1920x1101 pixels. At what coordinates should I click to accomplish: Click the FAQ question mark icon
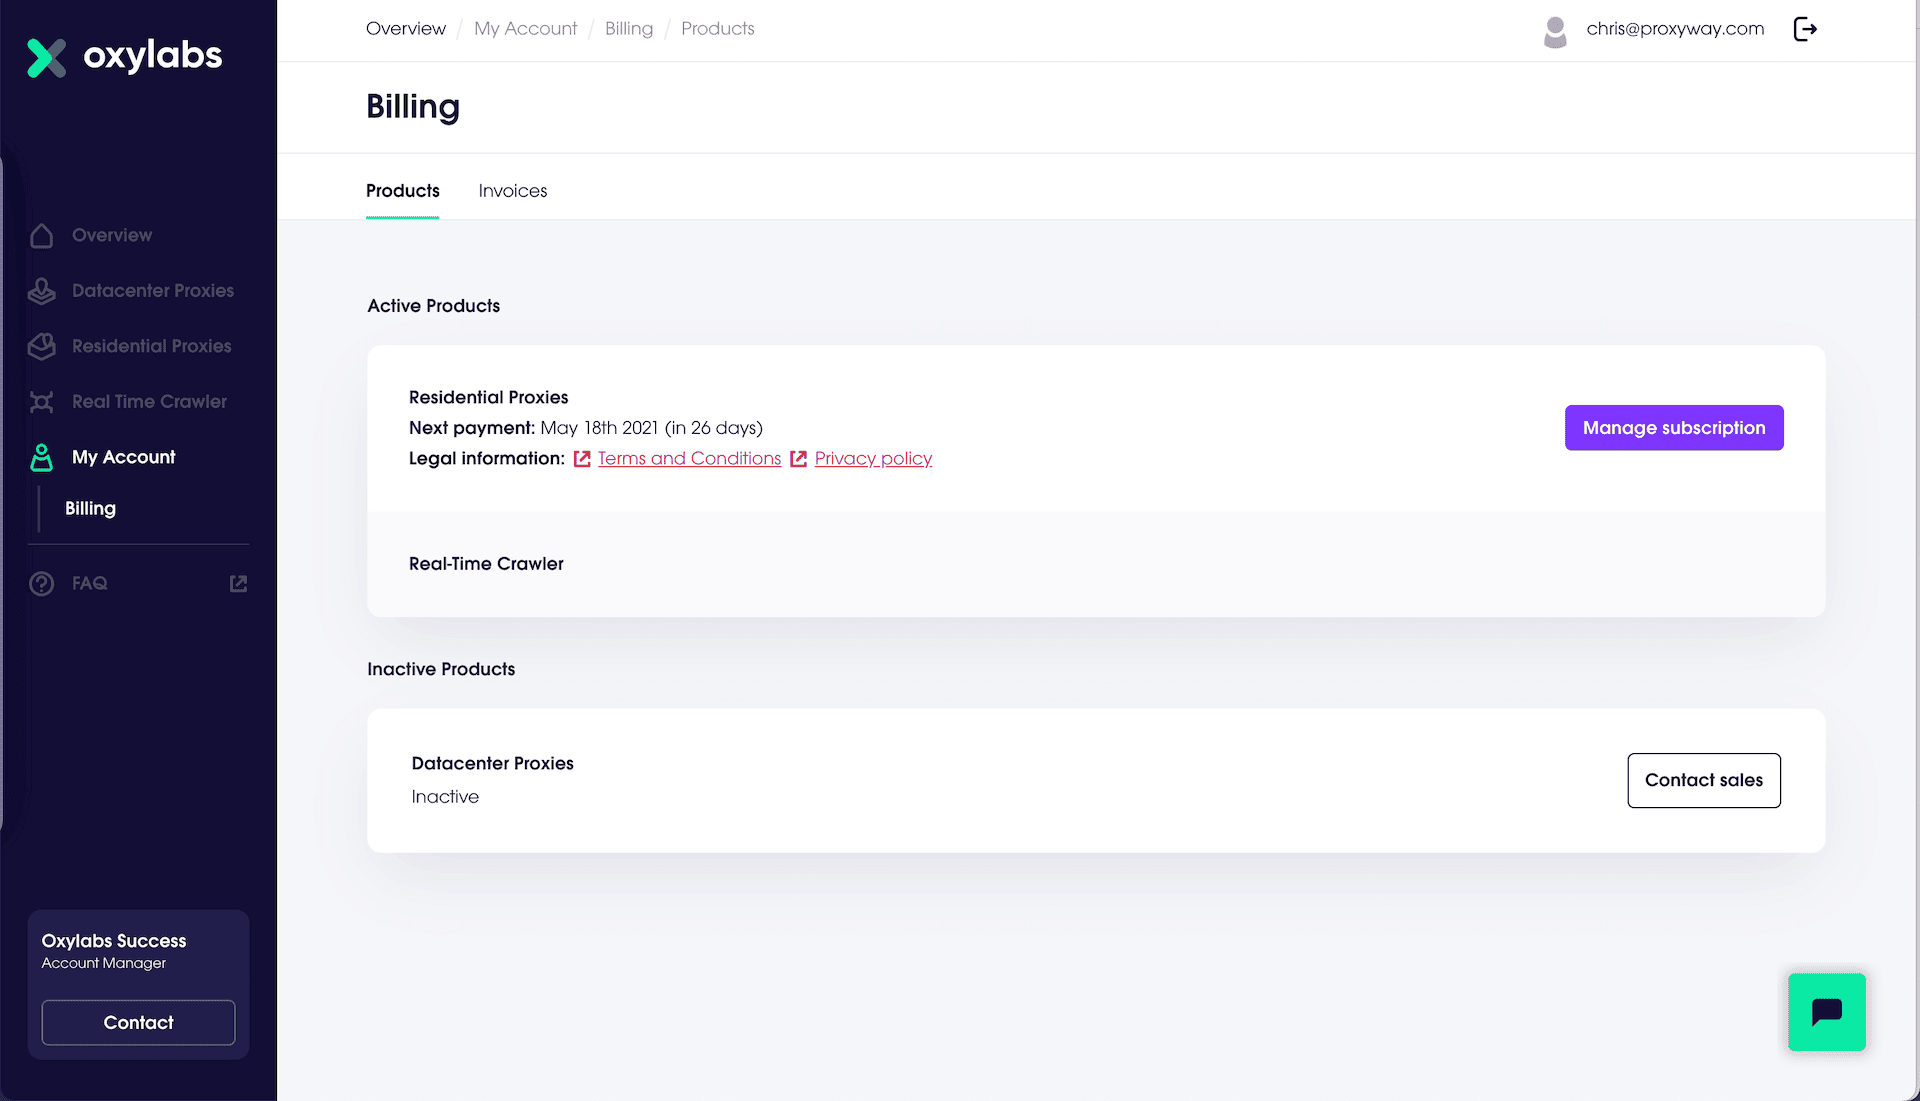[x=41, y=583]
